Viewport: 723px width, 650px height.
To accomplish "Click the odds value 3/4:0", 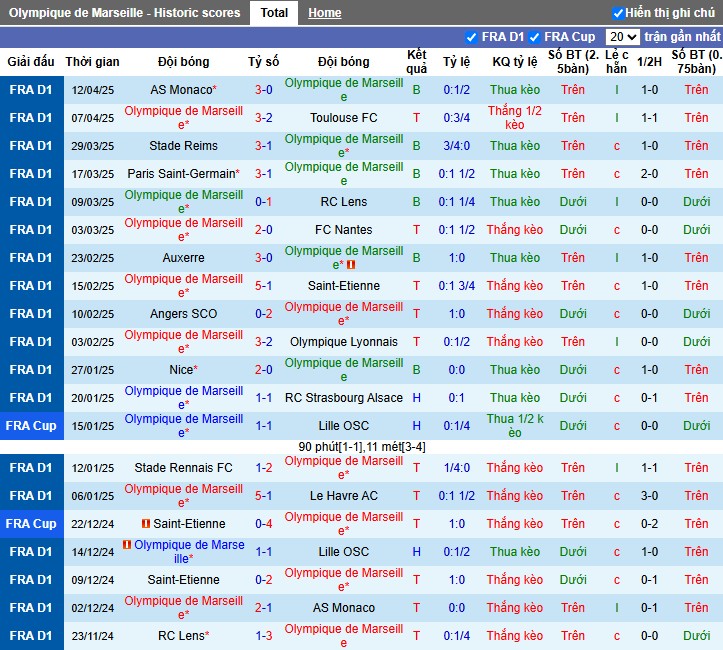I will pyautogui.click(x=456, y=146).
